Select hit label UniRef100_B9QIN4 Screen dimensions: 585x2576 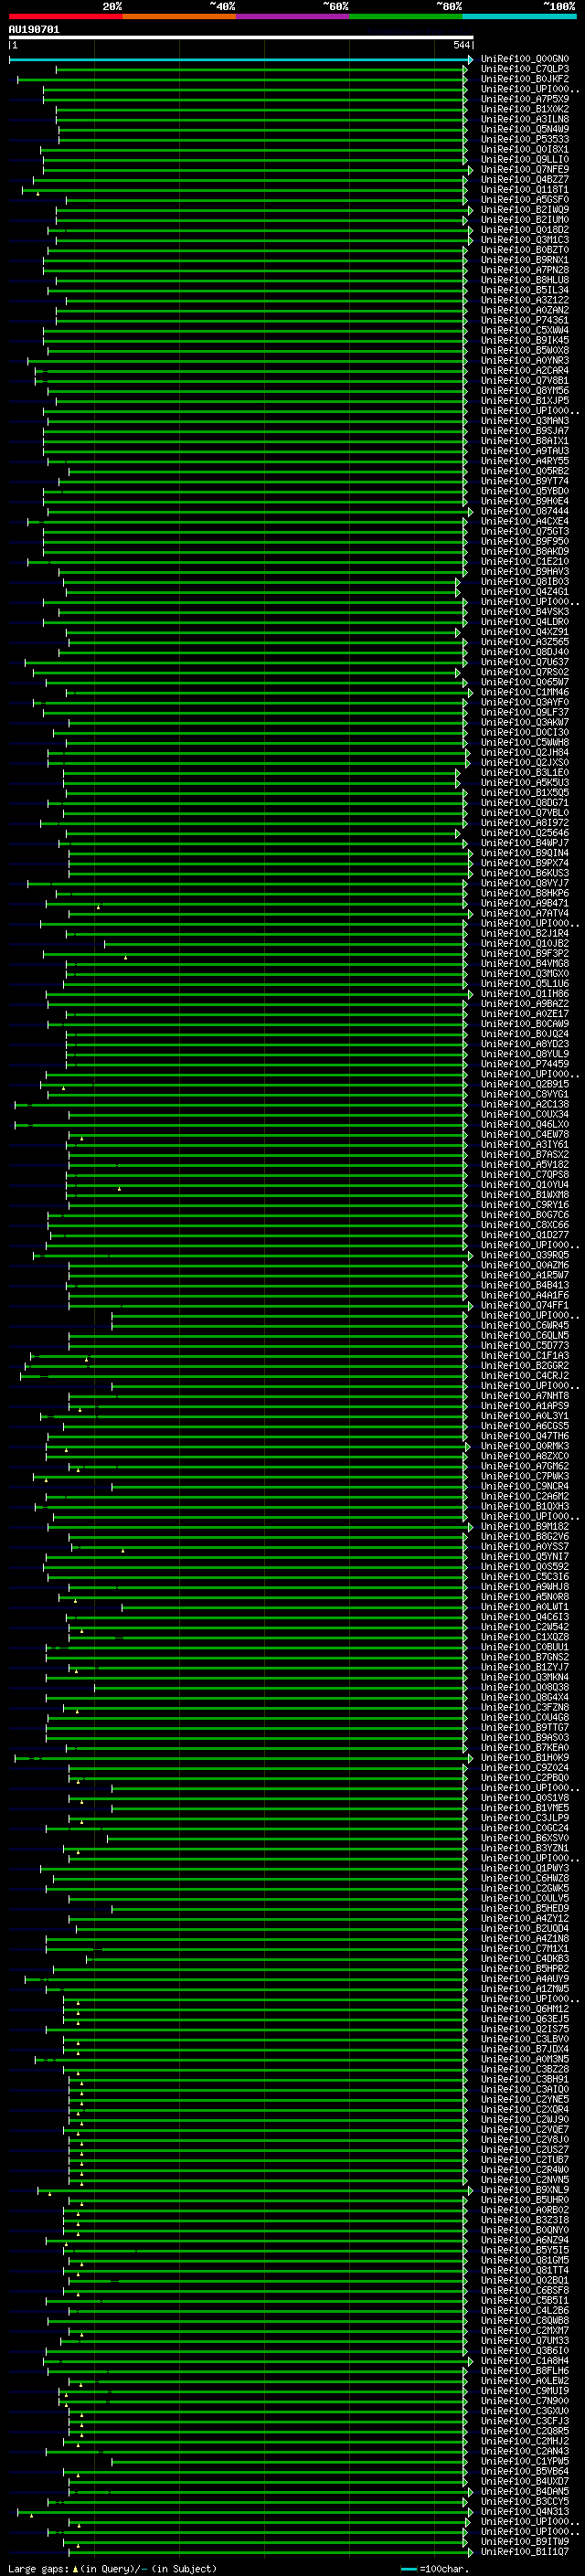525,854
